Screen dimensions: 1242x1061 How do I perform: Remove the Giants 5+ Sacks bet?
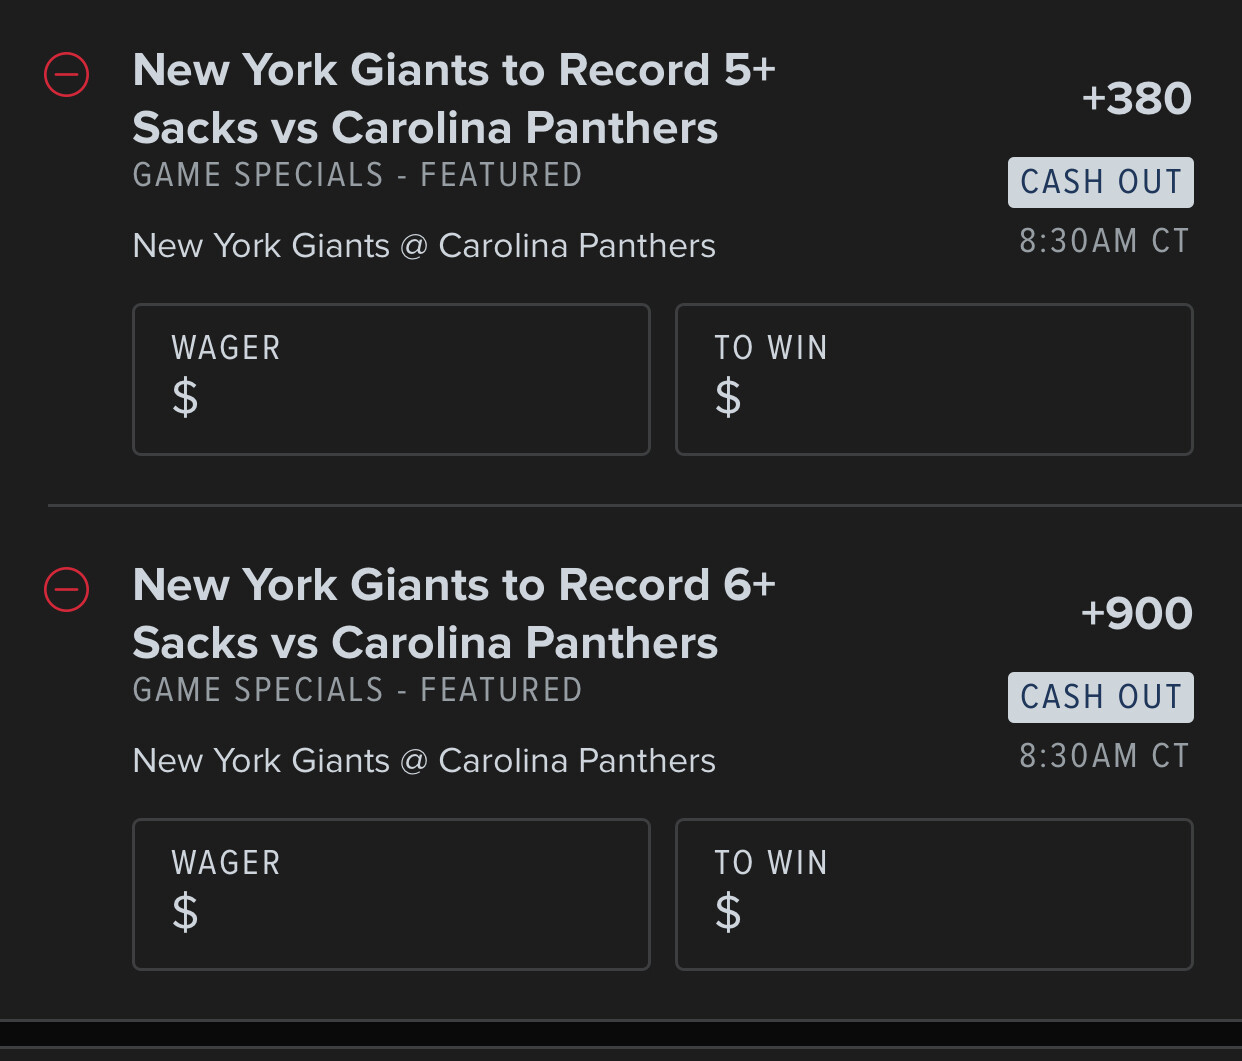[67, 75]
